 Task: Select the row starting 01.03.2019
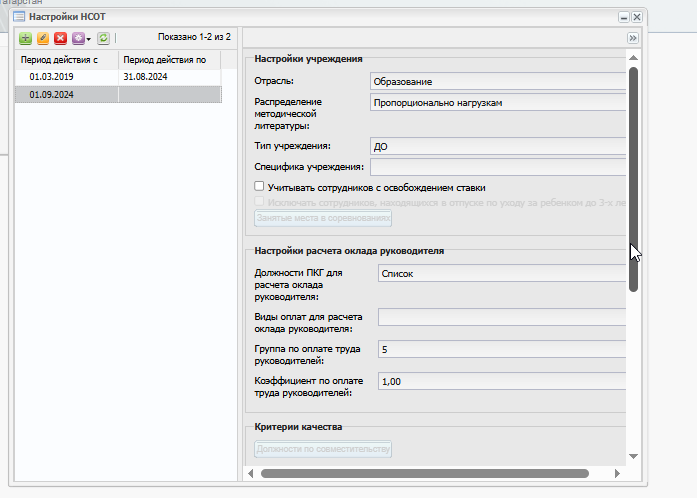(x=118, y=77)
